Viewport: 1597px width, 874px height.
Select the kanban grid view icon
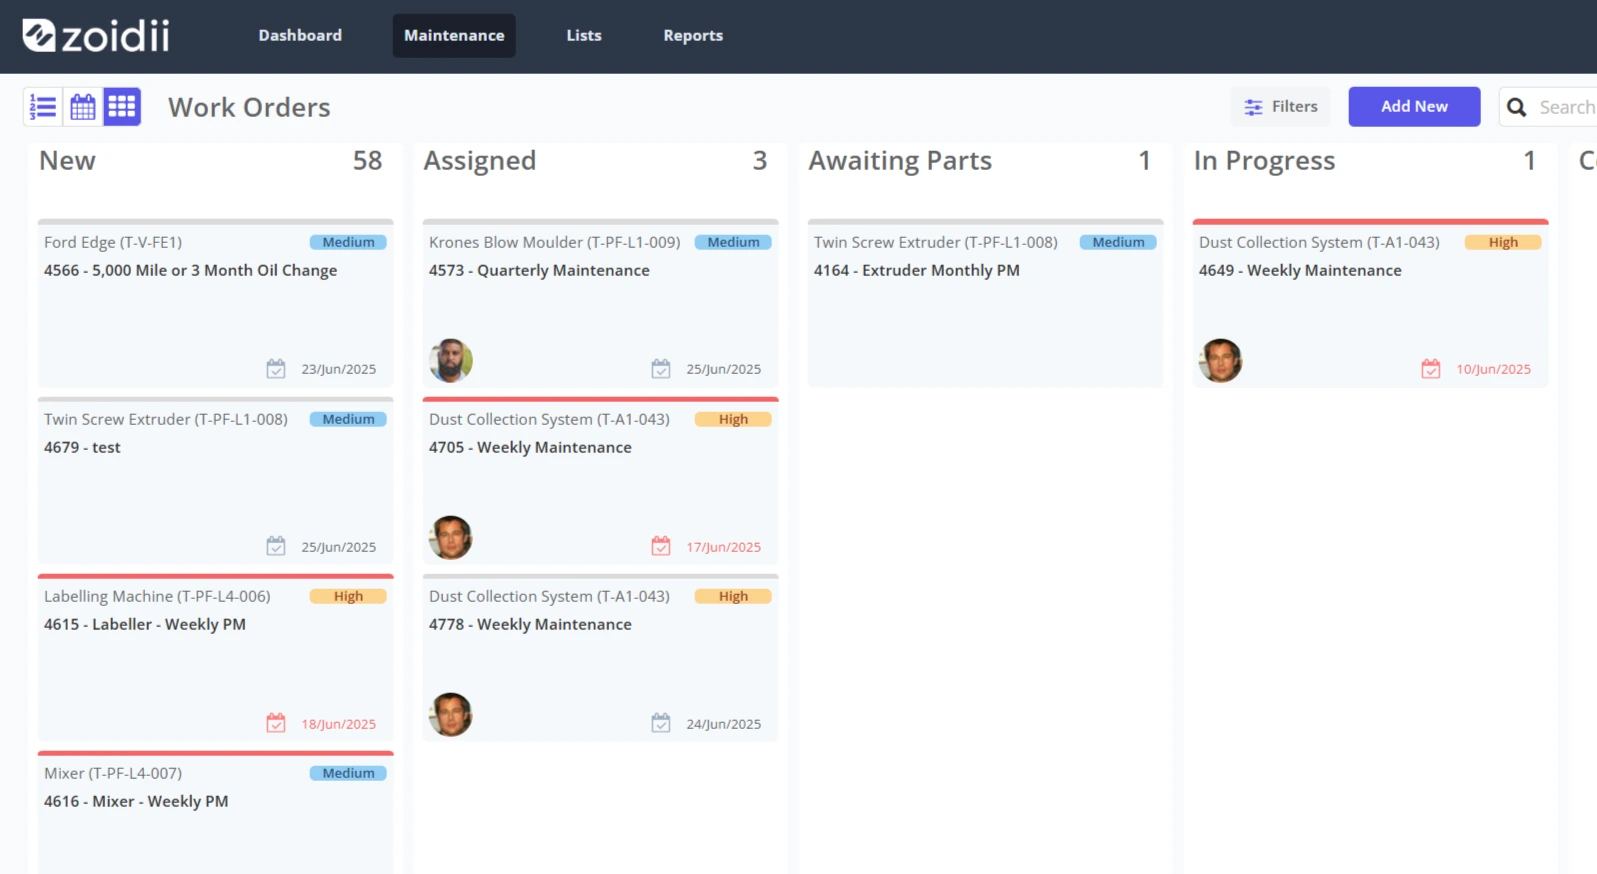122,107
